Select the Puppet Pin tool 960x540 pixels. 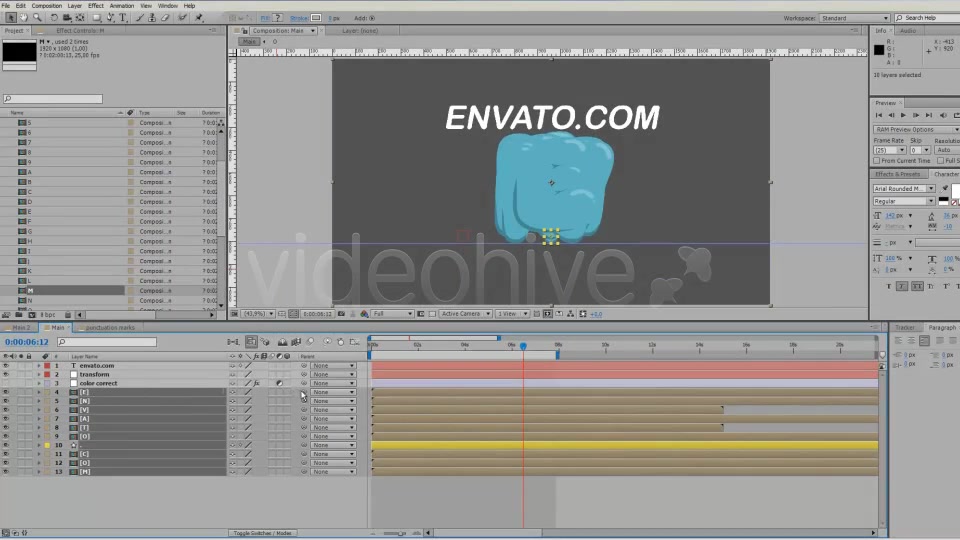click(198, 18)
